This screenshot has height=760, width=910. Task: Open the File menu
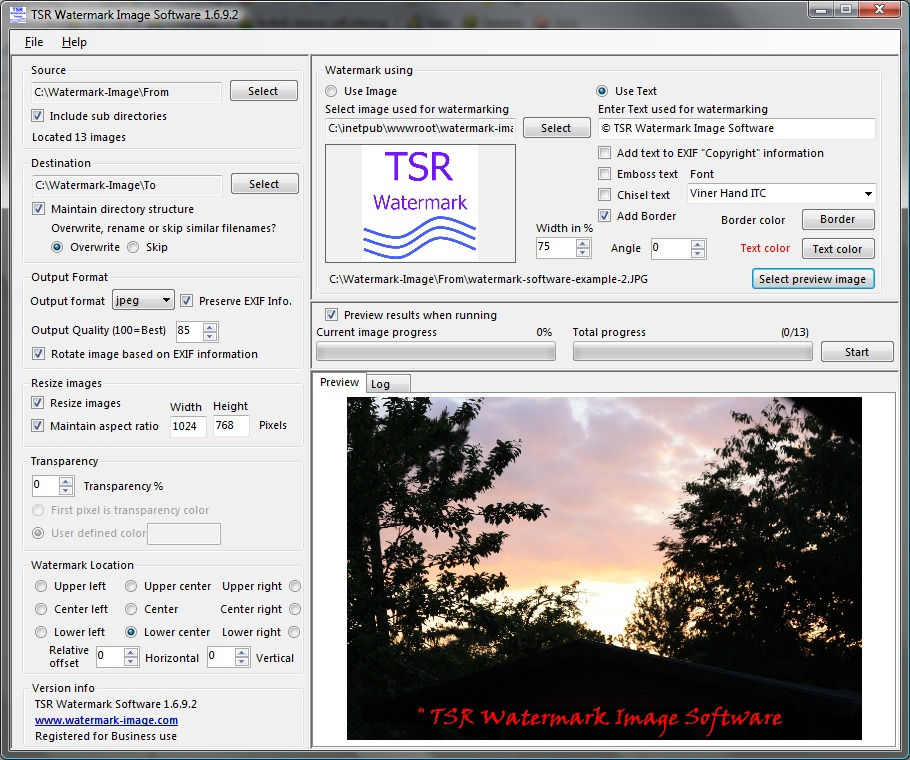[34, 42]
